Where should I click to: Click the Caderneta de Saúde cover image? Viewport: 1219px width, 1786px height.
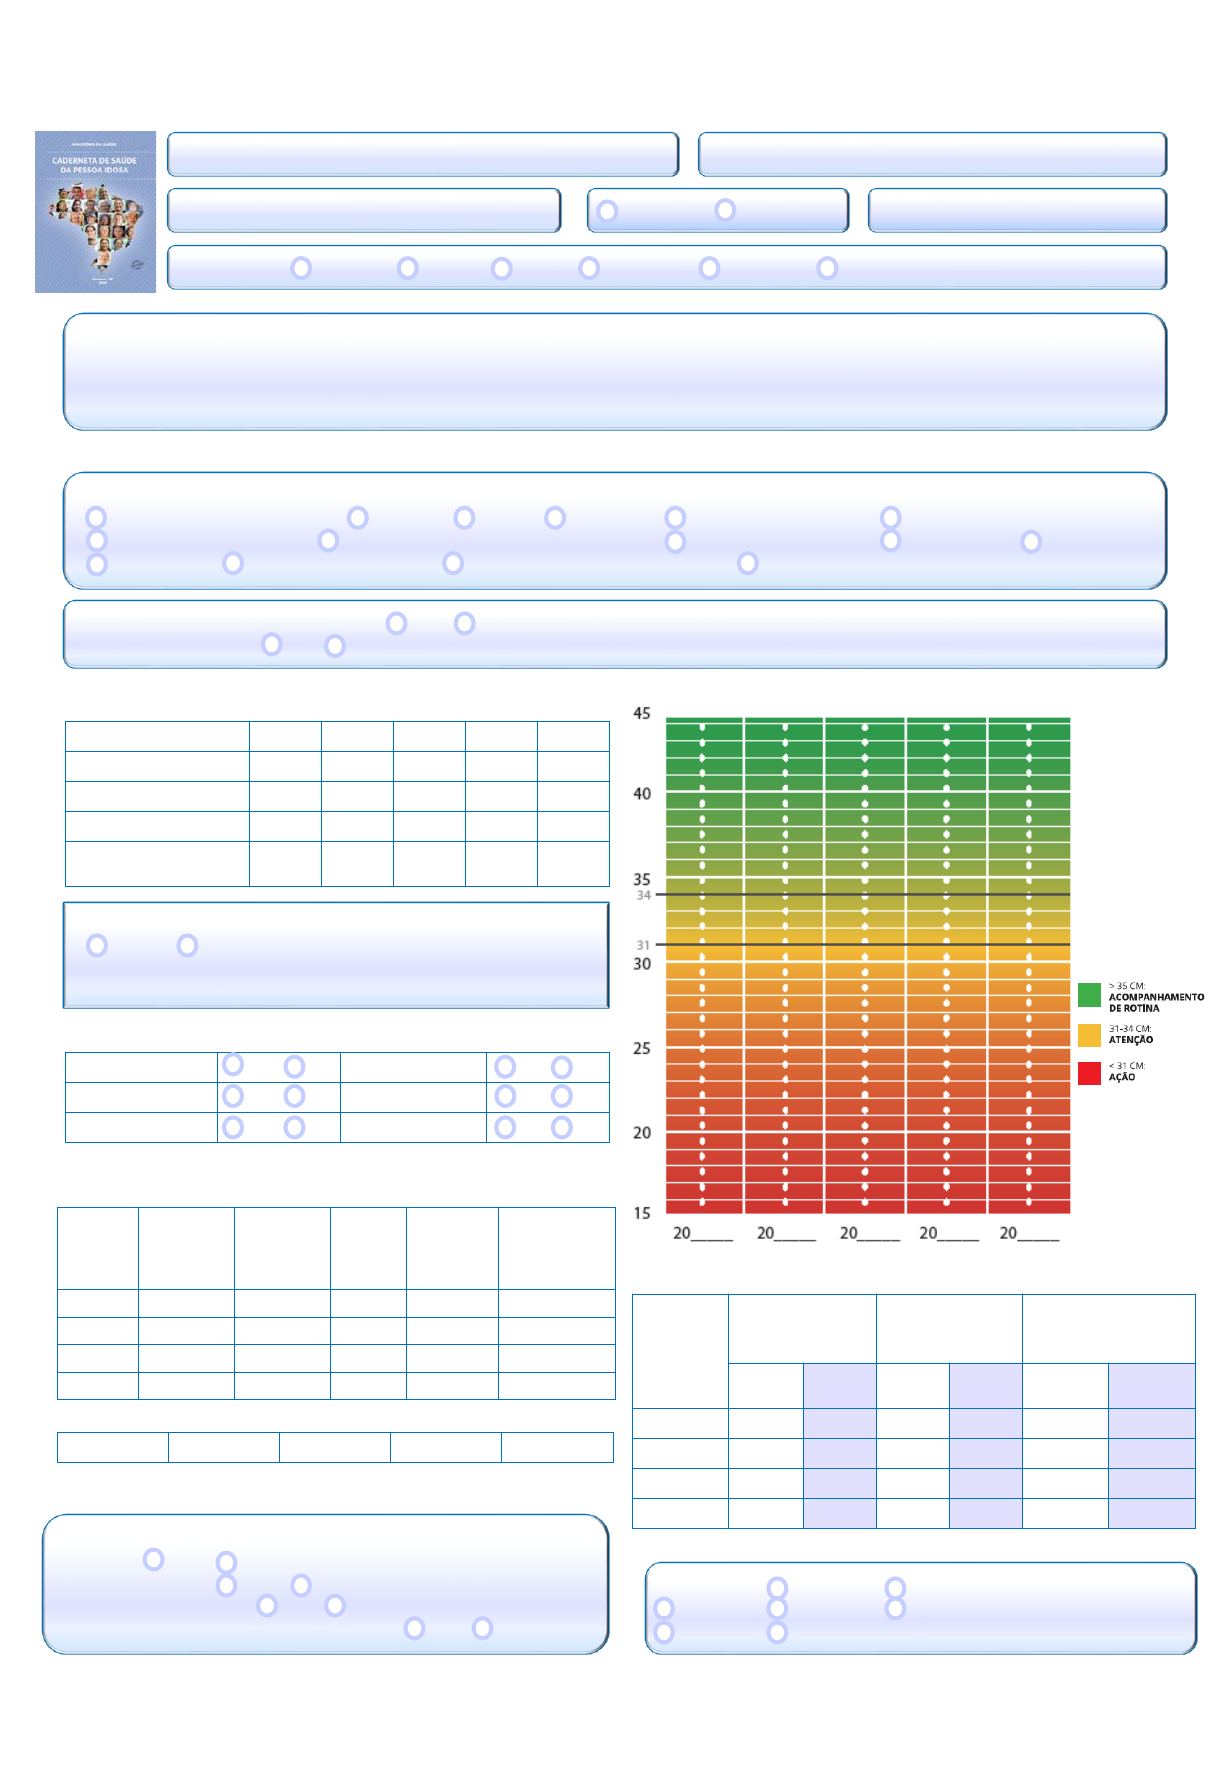click(95, 212)
